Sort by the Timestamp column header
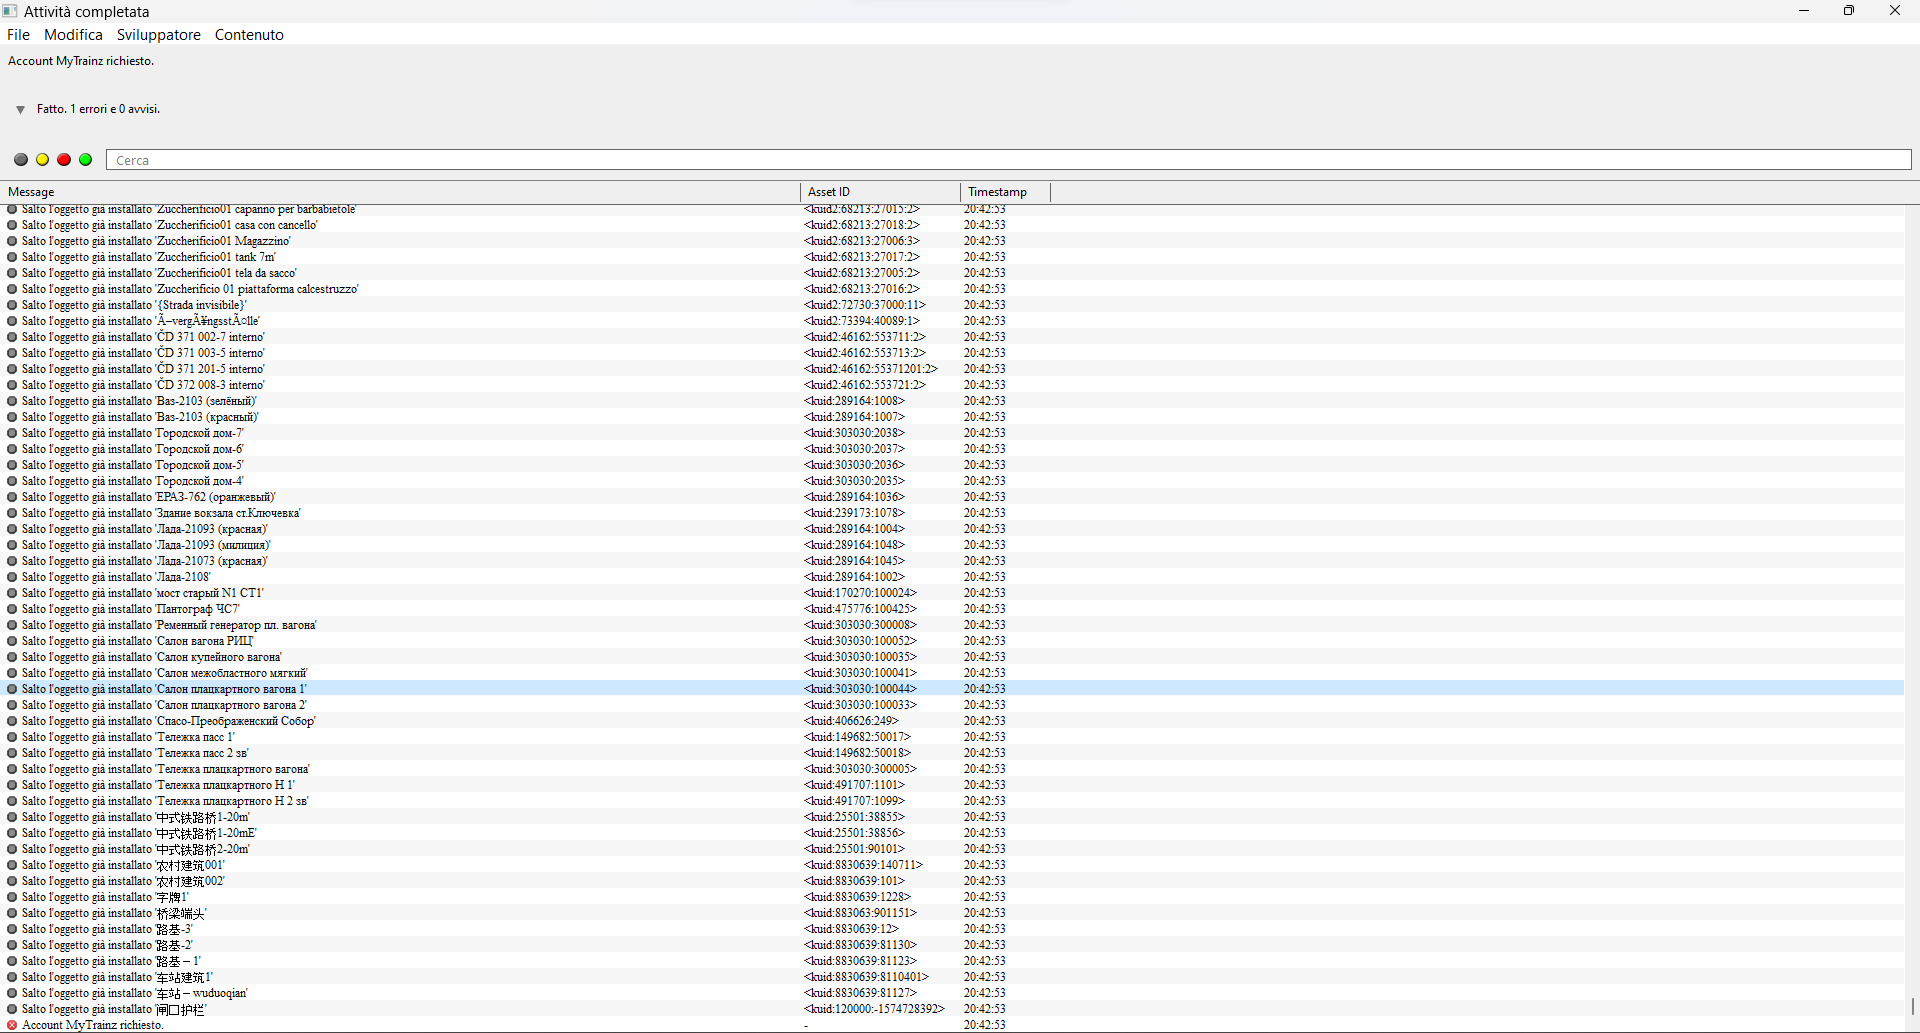 [x=1005, y=192]
